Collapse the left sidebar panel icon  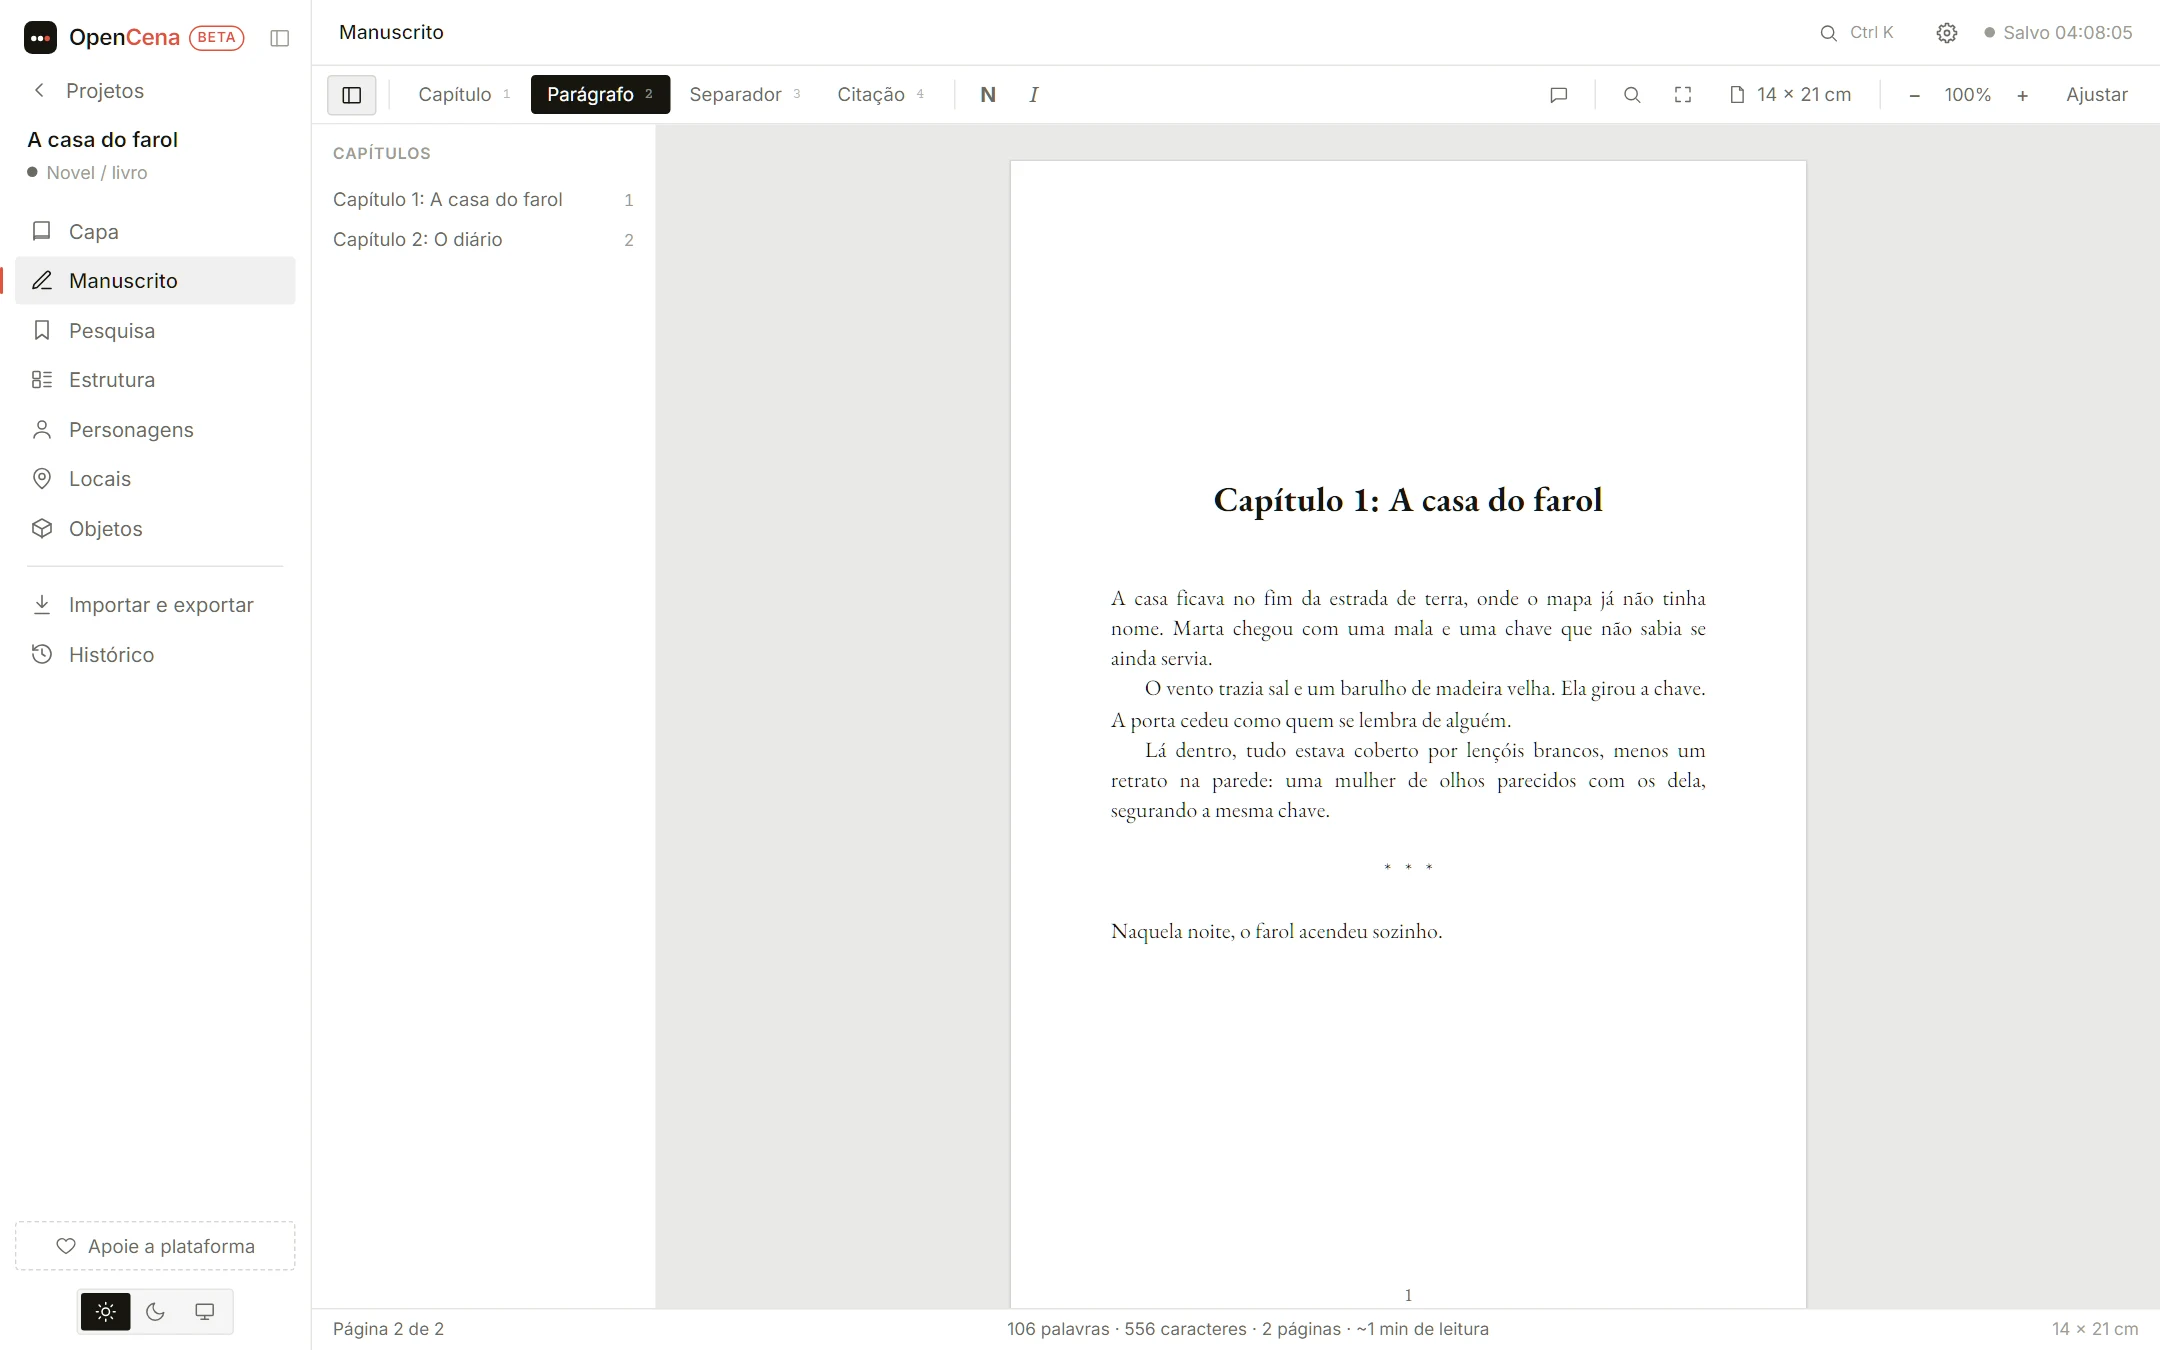coord(280,38)
